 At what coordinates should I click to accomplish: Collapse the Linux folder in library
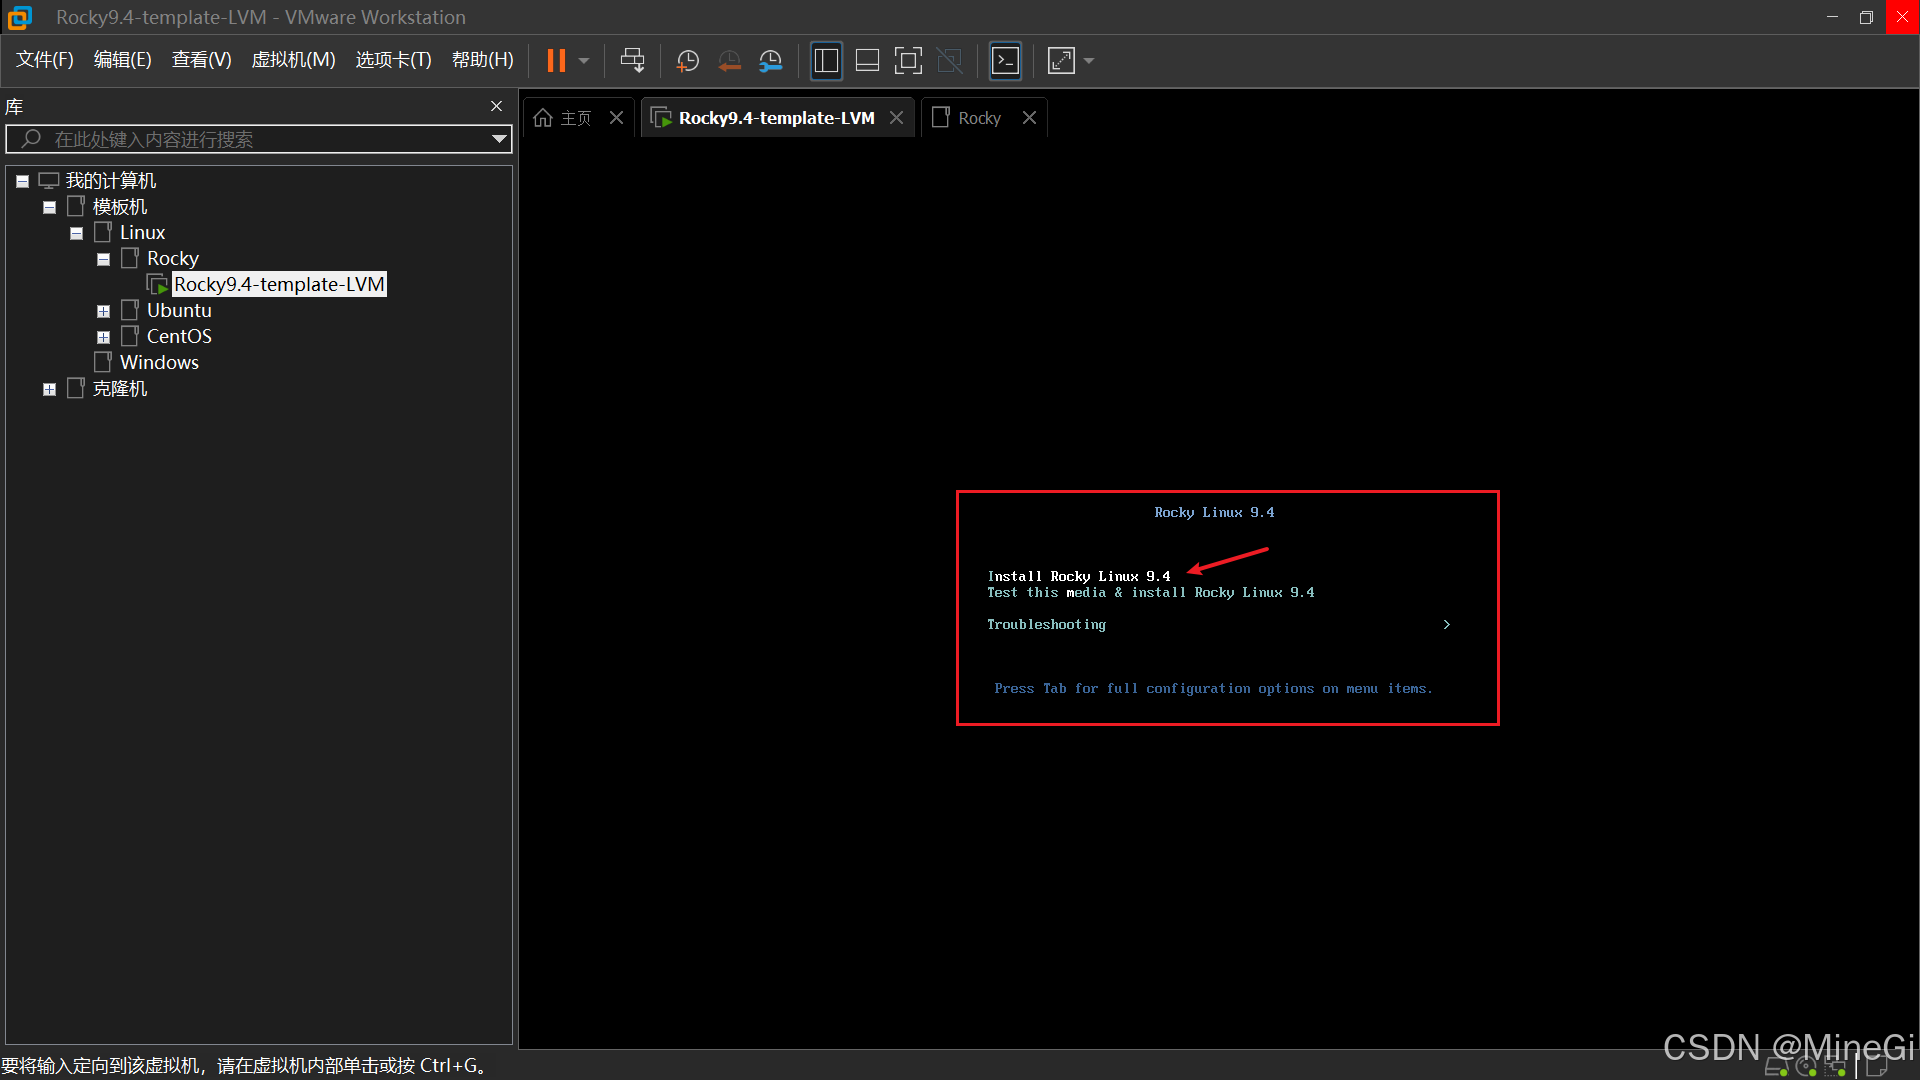click(76, 233)
